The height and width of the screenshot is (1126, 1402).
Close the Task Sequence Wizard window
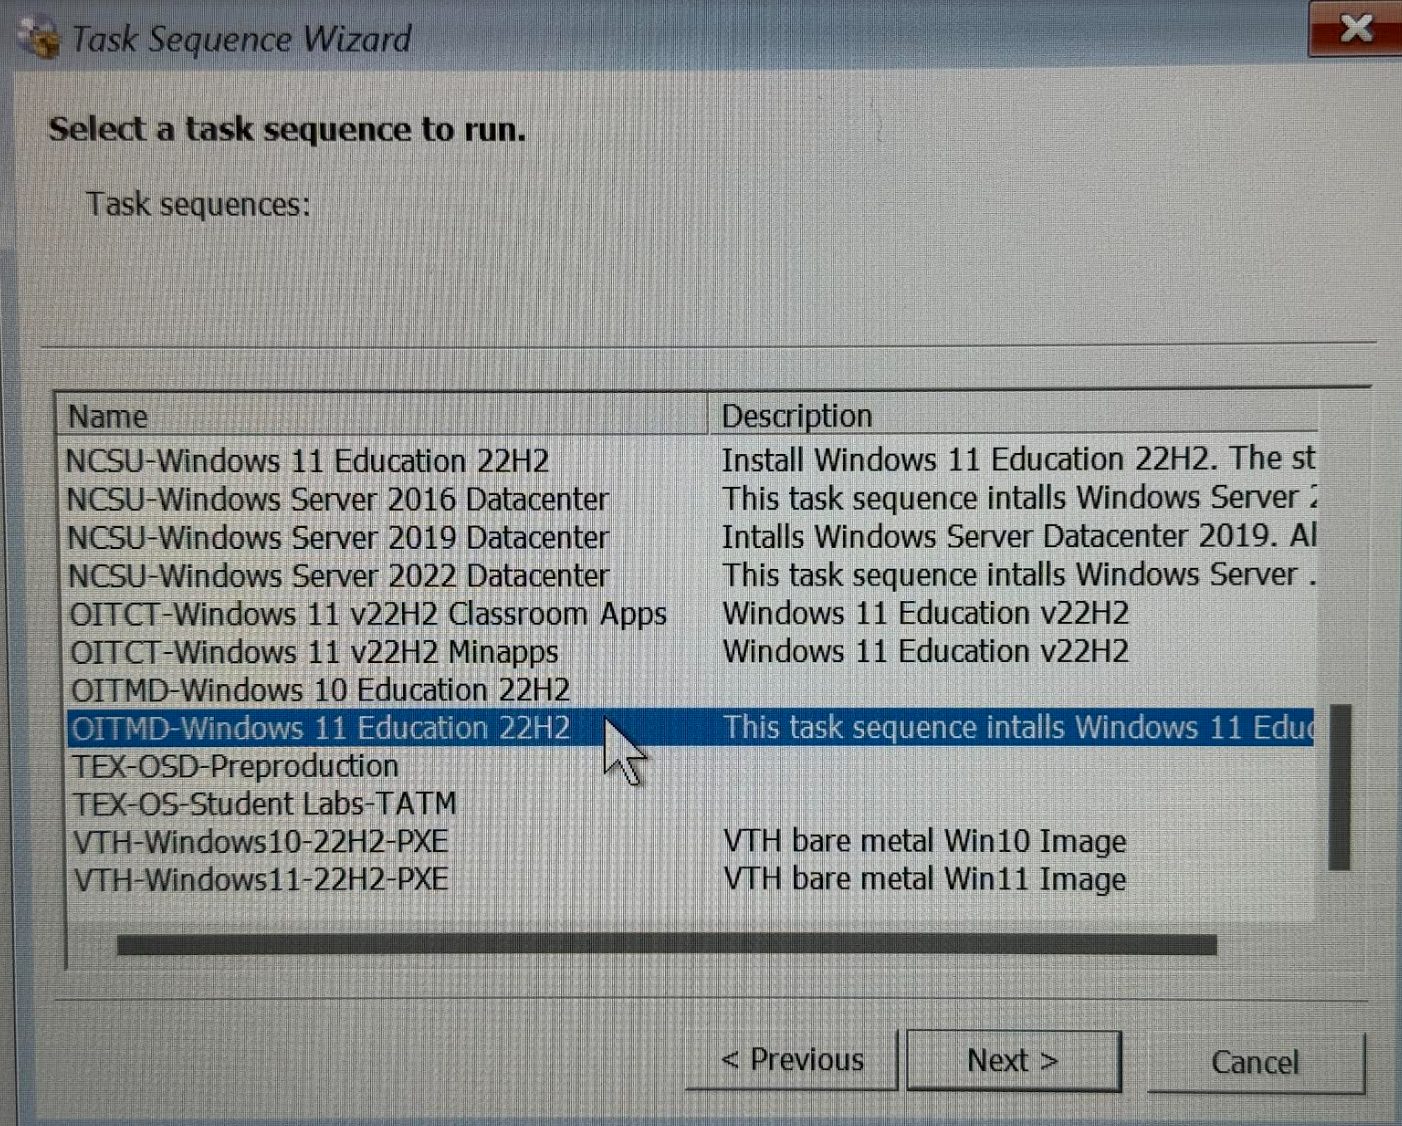tap(1354, 29)
